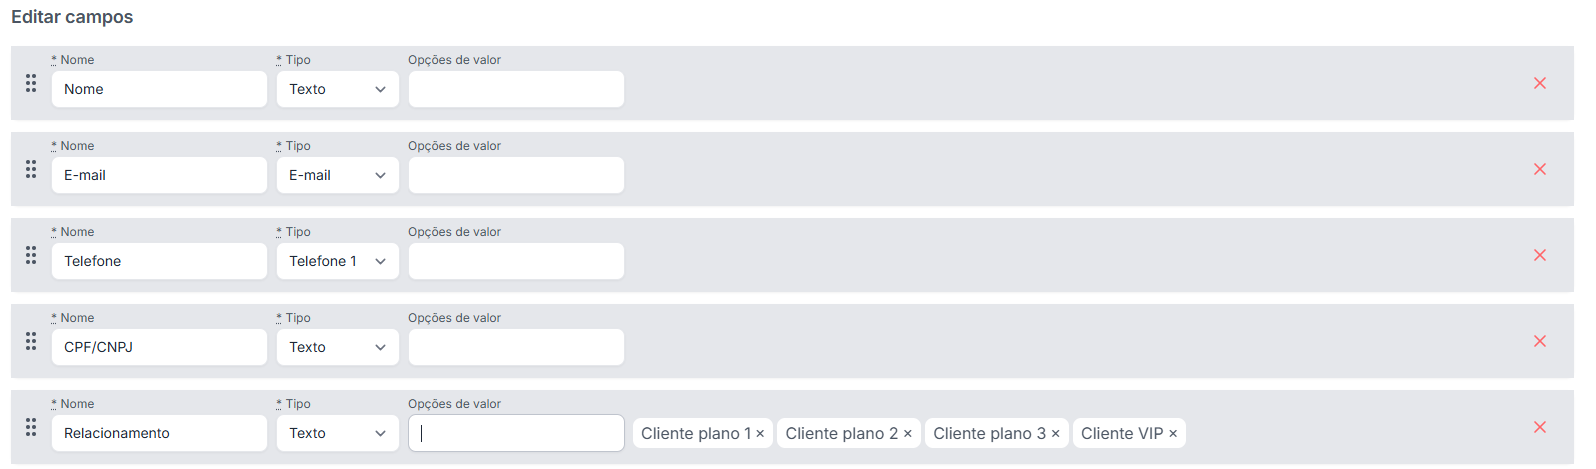Viewport: 1596px width, 469px height.
Task: Click the drag handle for Relacionamento row
Action: coord(31,427)
